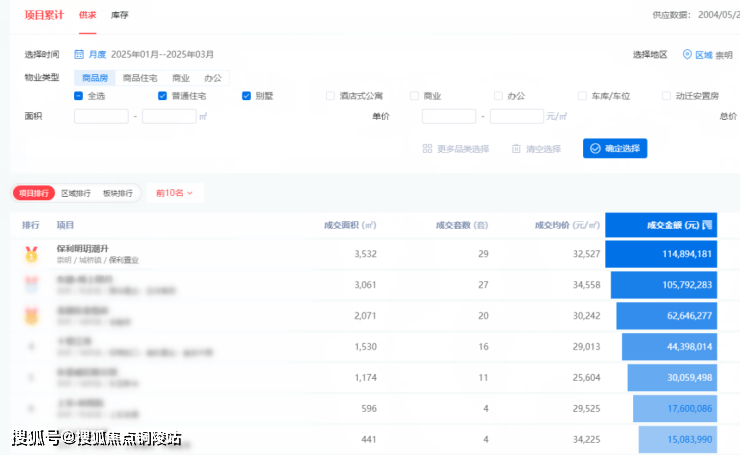Click the location pin icon beside 区域
The height and width of the screenshot is (455, 740).
coord(687,54)
